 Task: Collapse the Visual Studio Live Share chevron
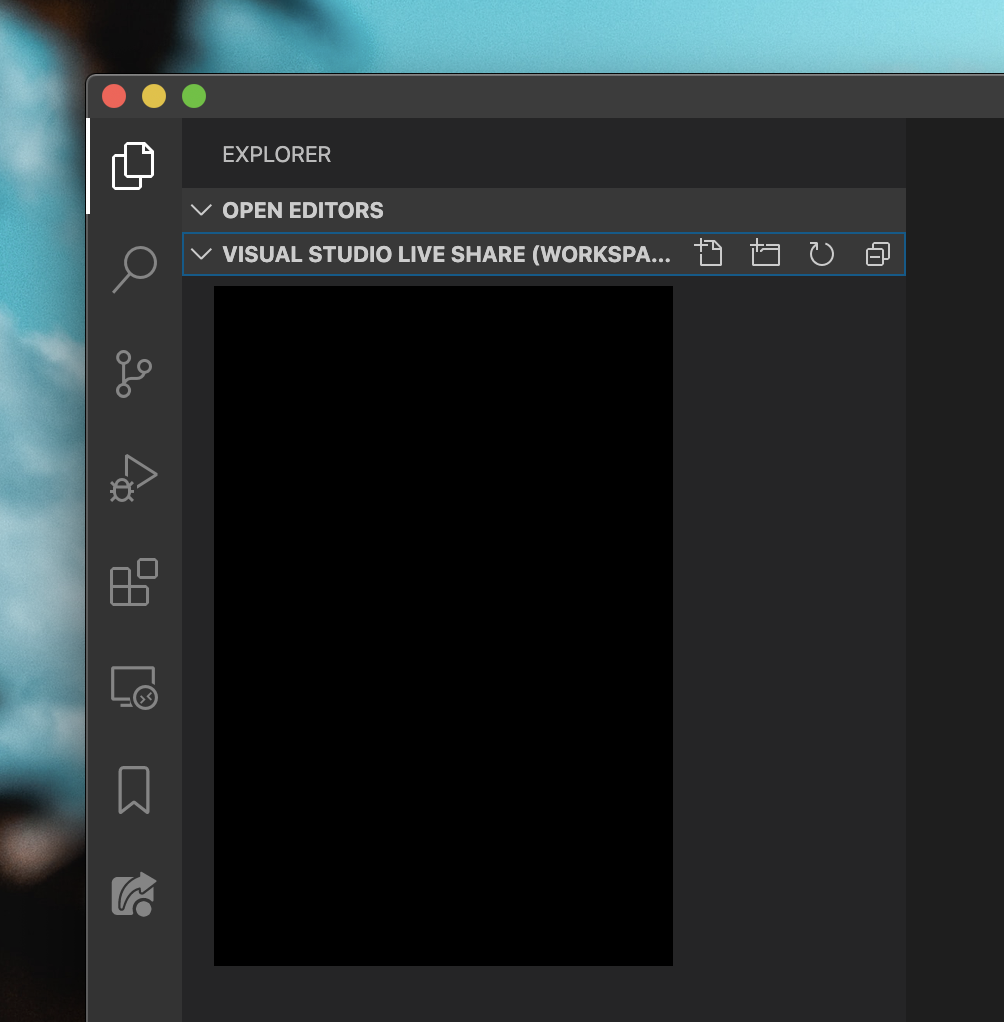(x=201, y=254)
